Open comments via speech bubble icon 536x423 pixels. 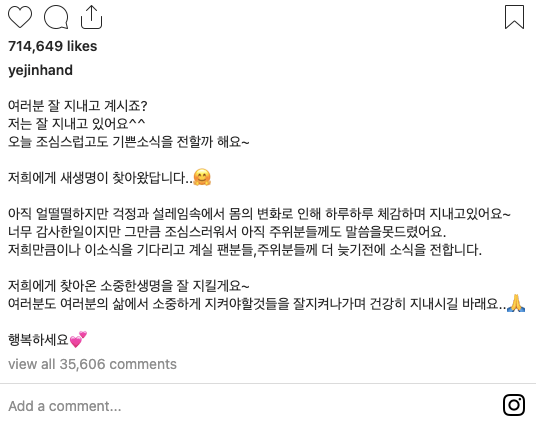(x=56, y=17)
